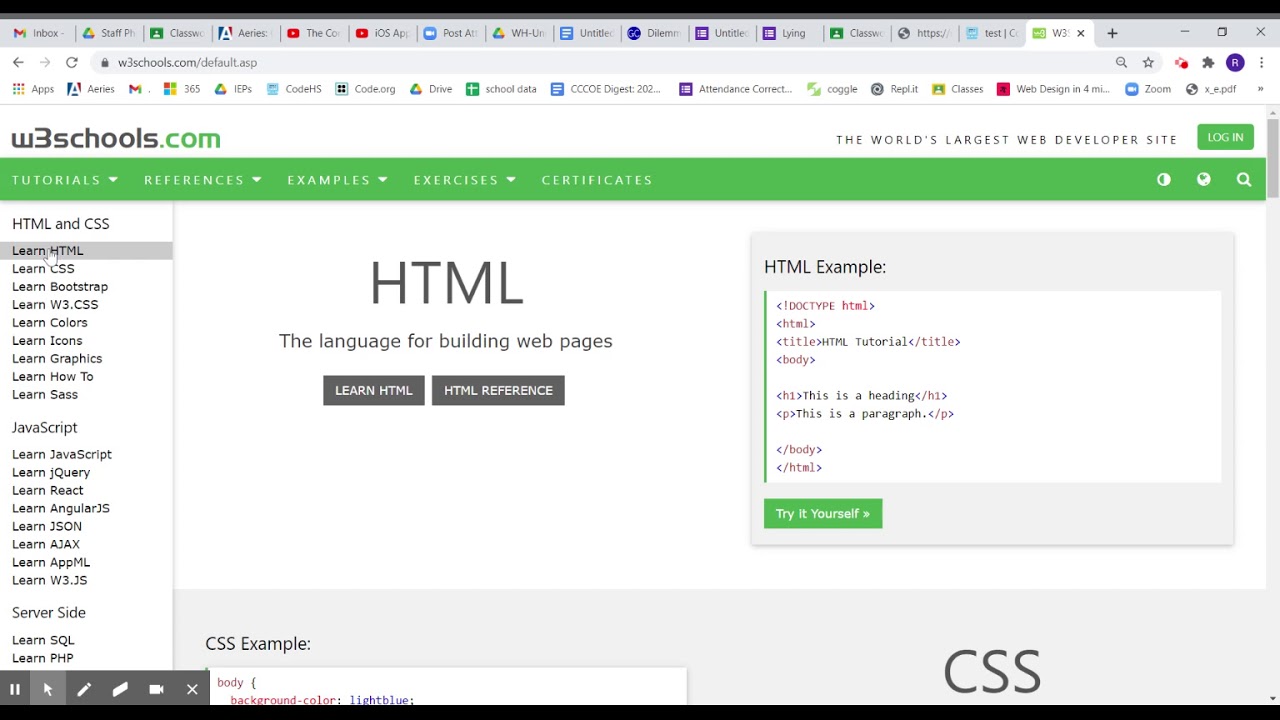Screen dimensions: 1280x720
Task: Open Learn W3.JS link
Action: tap(50, 581)
